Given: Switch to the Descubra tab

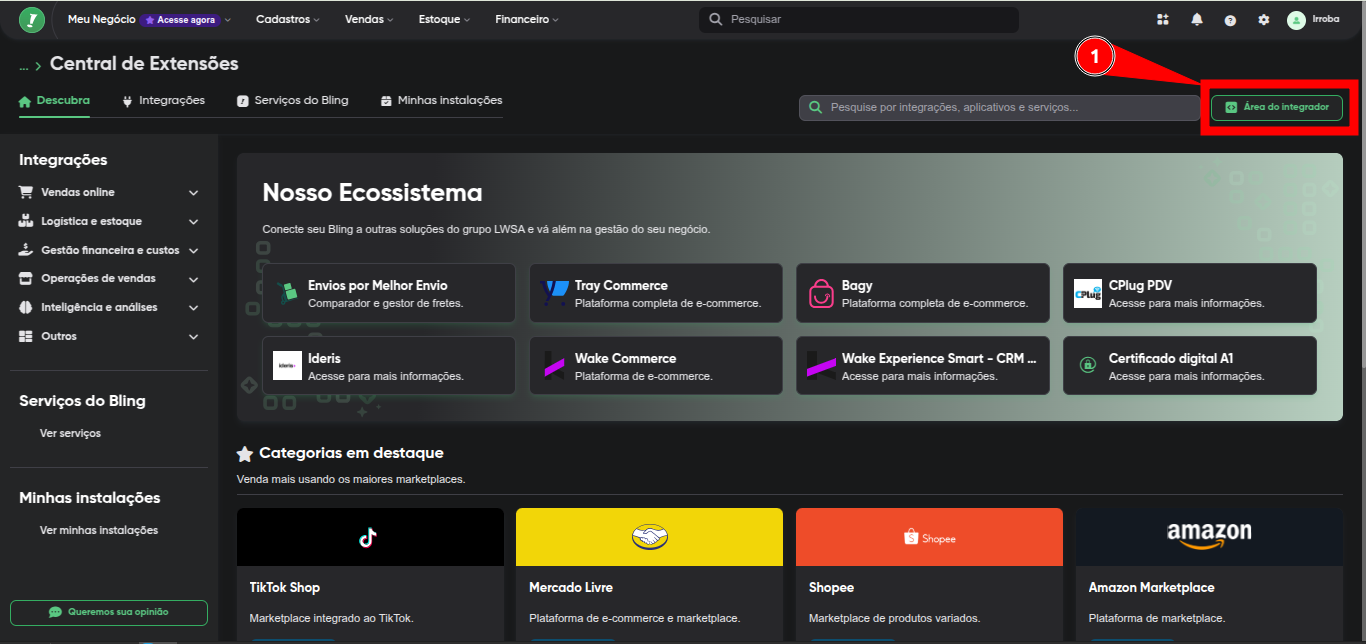Looking at the screenshot, I should [54, 101].
